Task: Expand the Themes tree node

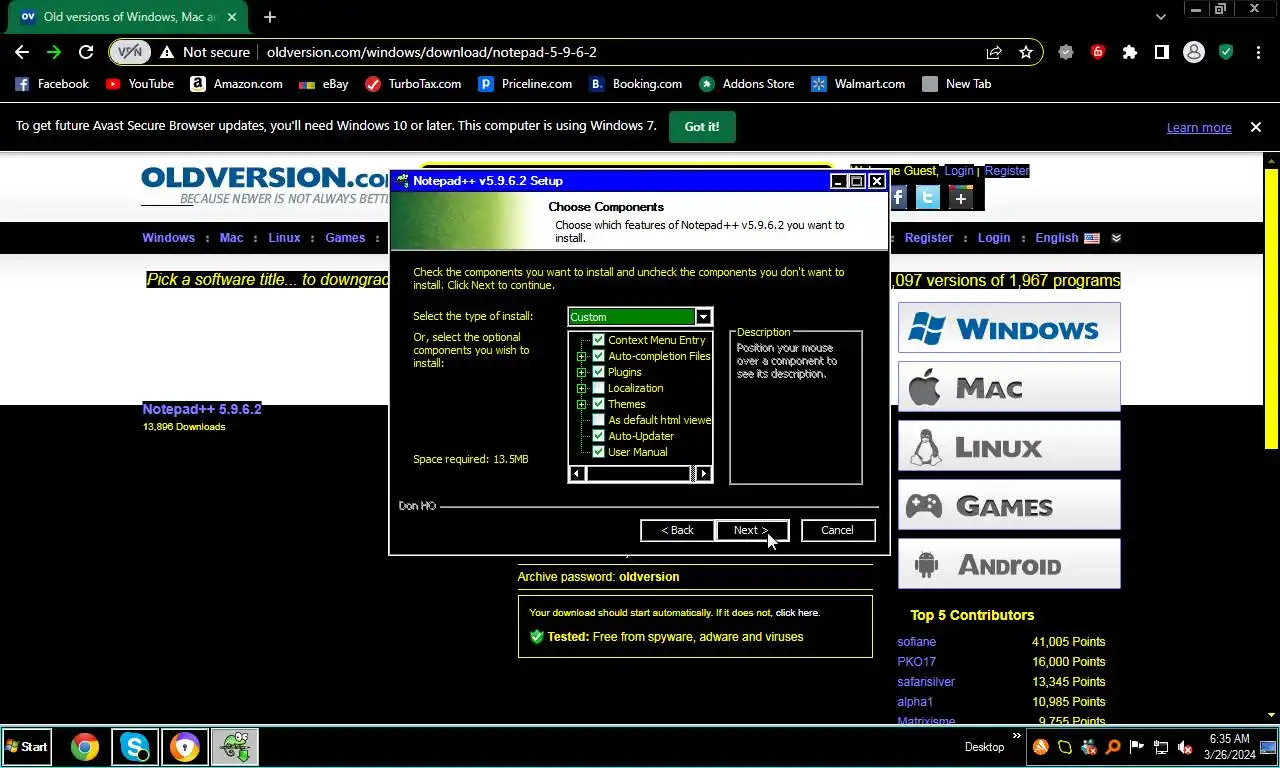Action: coord(581,404)
